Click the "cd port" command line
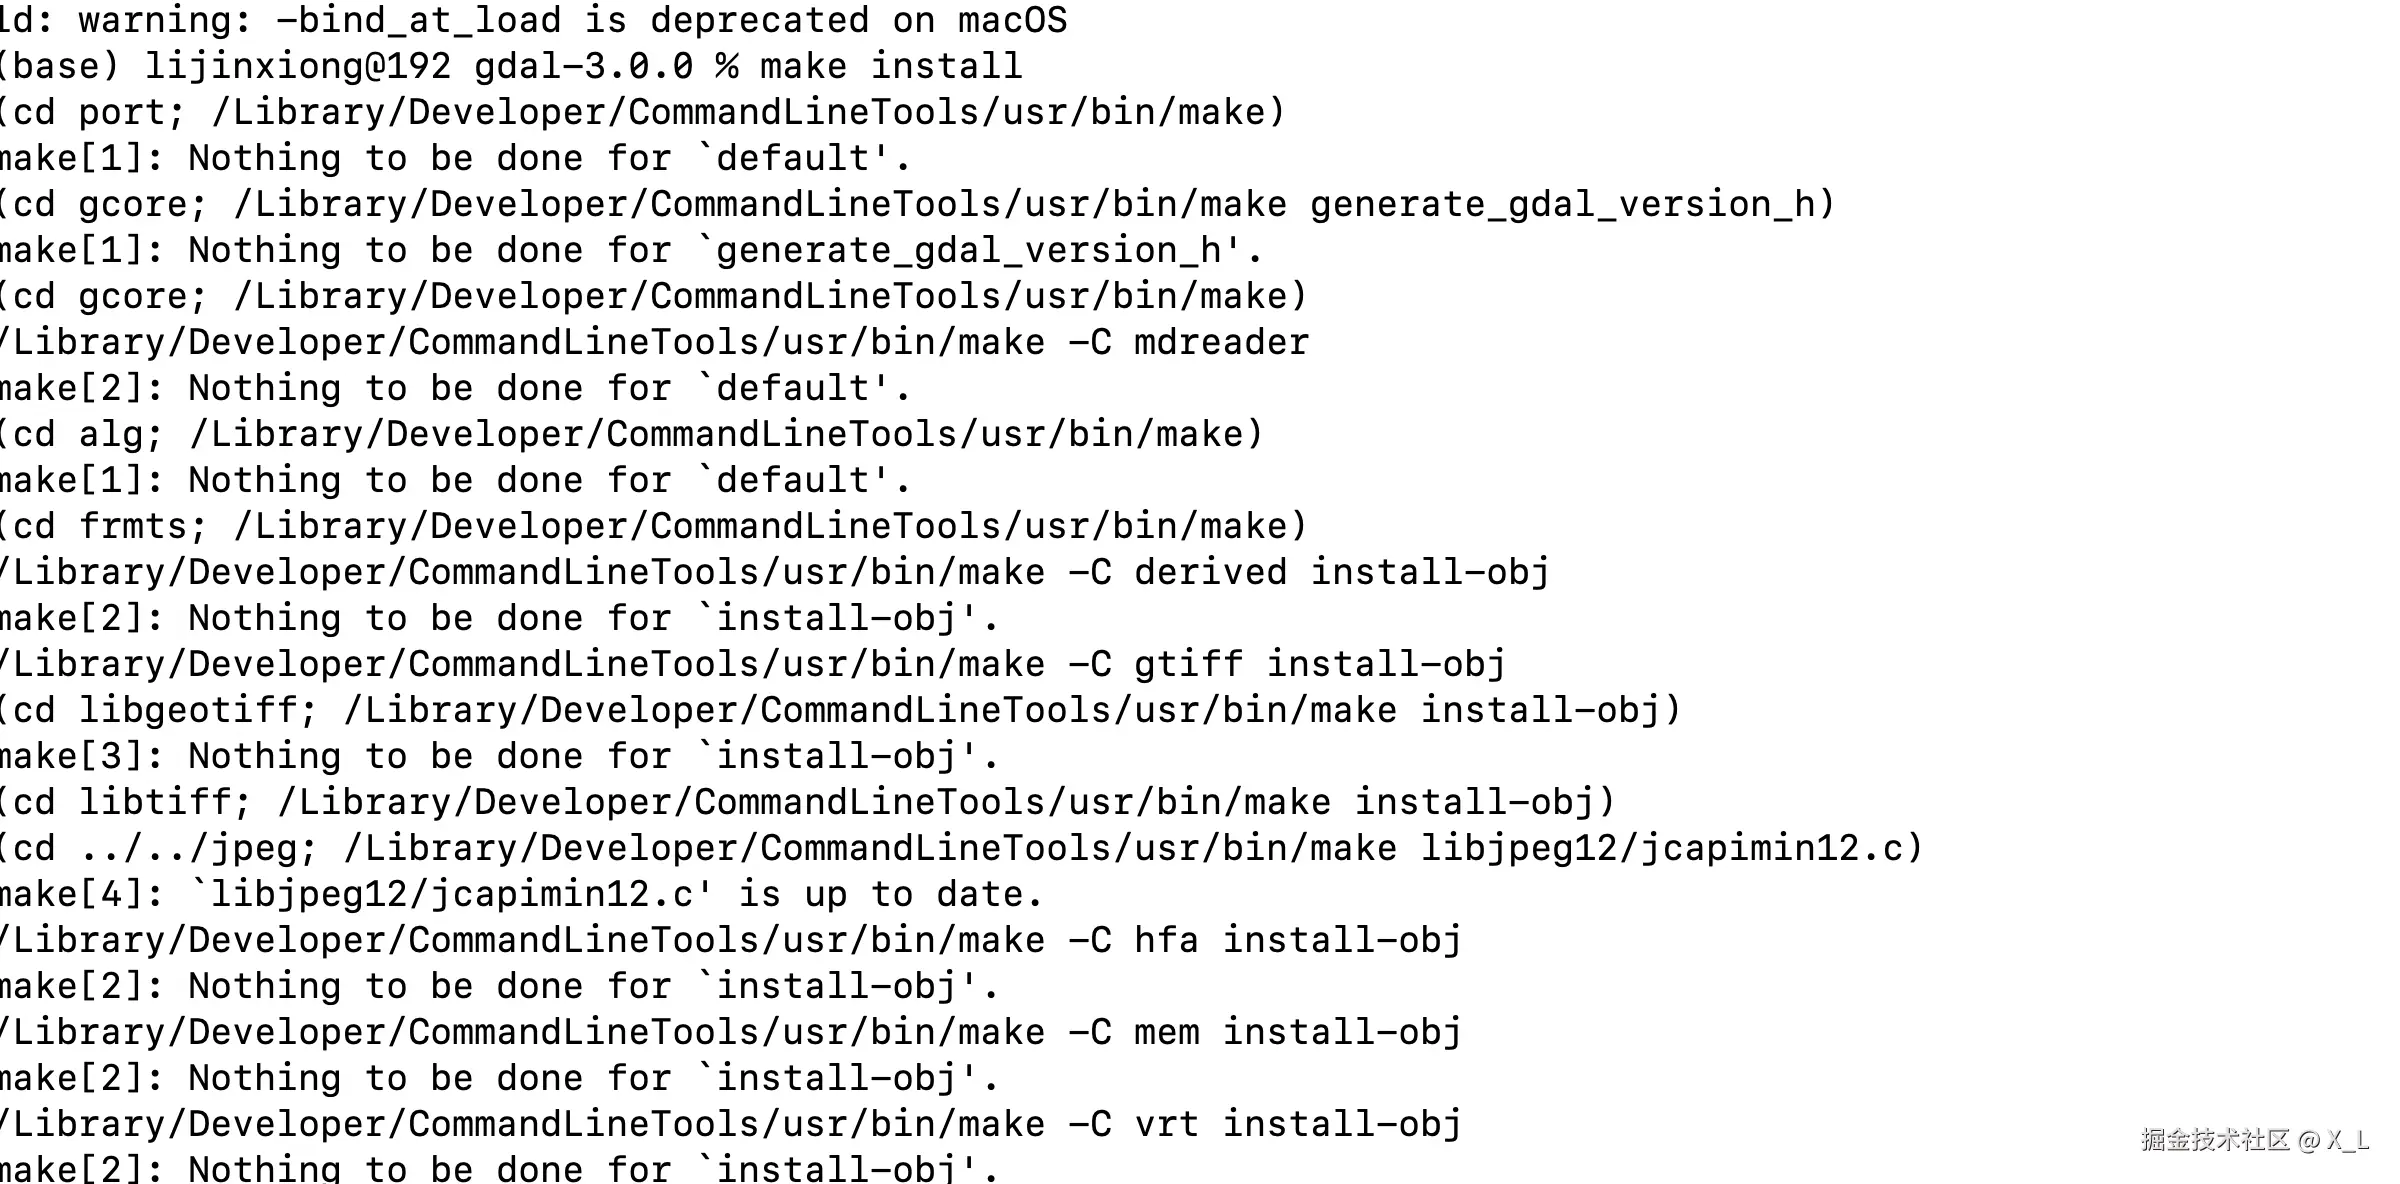 (640, 112)
